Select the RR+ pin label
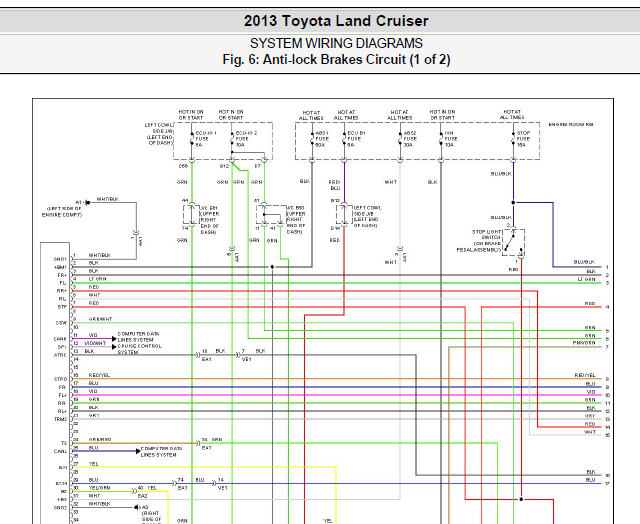Image resolution: width=640 pixels, height=524 pixels. 62,291
